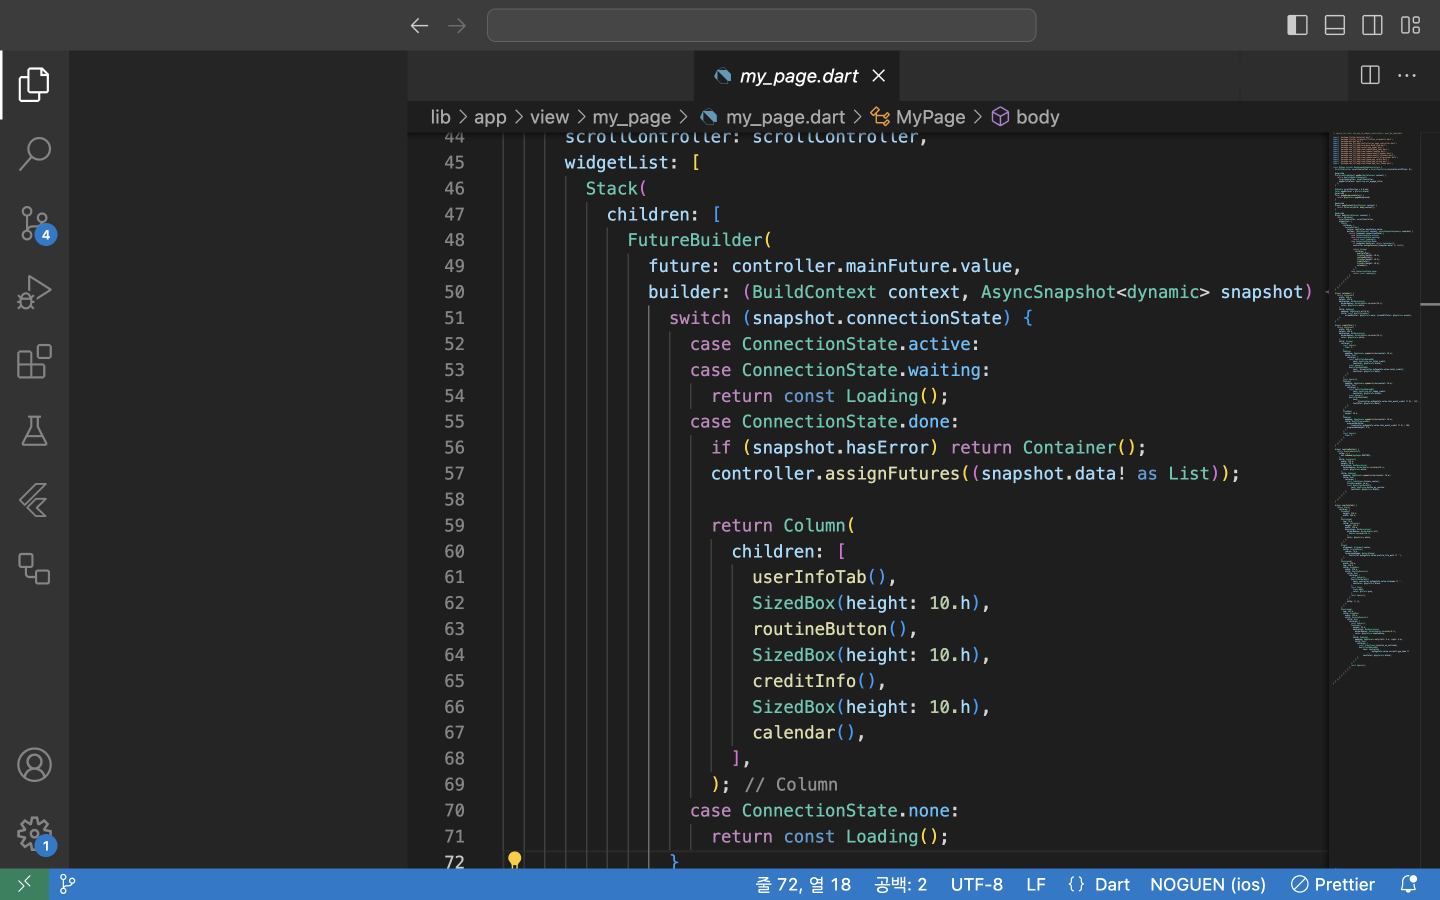Open the Testing flask view
The height and width of the screenshot is (900, 1440).
point(34,430)
